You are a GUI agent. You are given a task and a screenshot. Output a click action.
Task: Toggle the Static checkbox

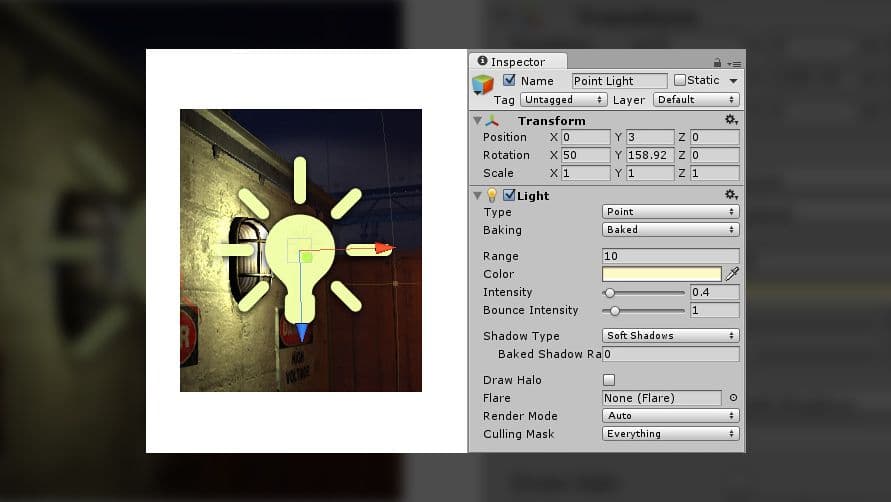680,80
